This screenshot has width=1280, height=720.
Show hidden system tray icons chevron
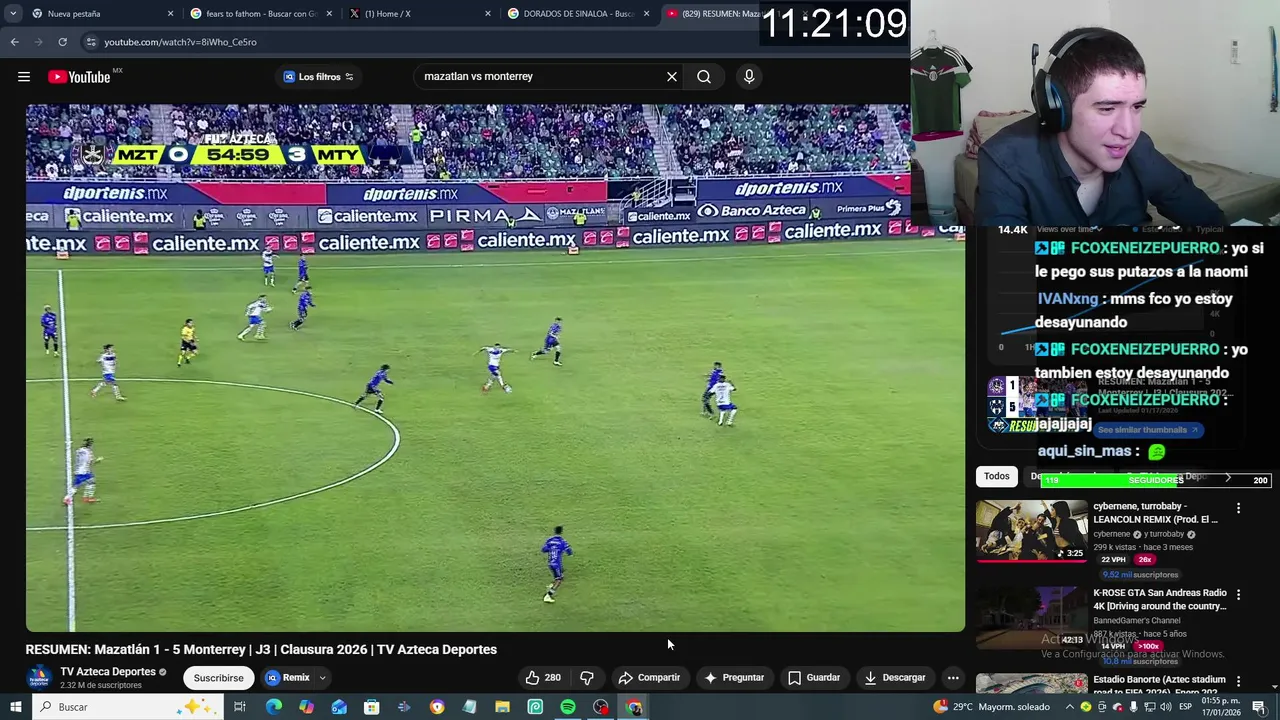[1069, 707]
